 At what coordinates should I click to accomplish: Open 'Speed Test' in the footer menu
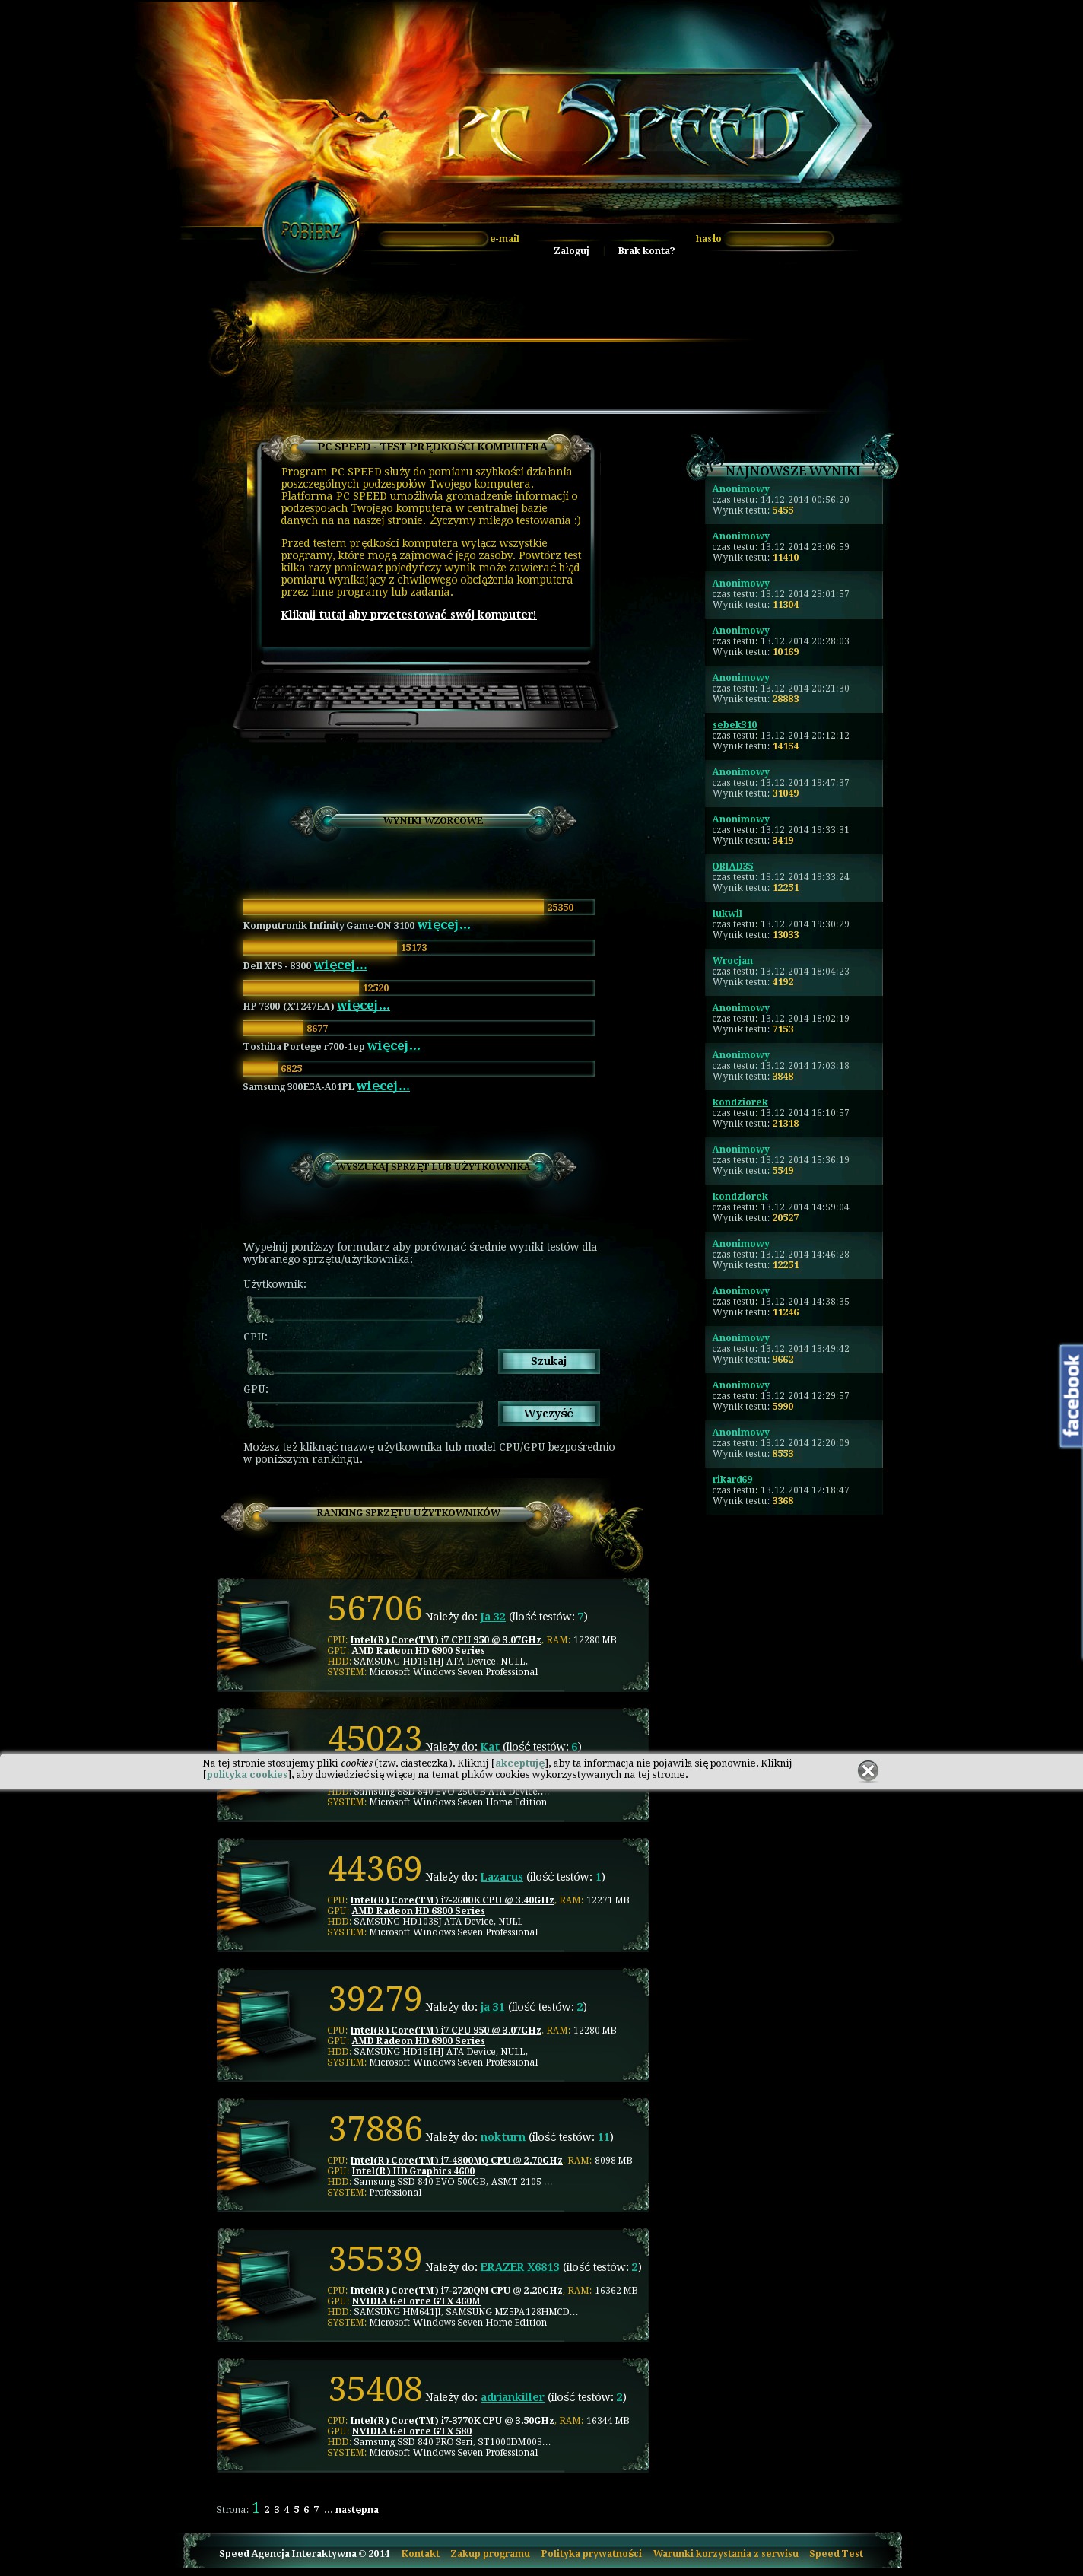pos(836,2553)
